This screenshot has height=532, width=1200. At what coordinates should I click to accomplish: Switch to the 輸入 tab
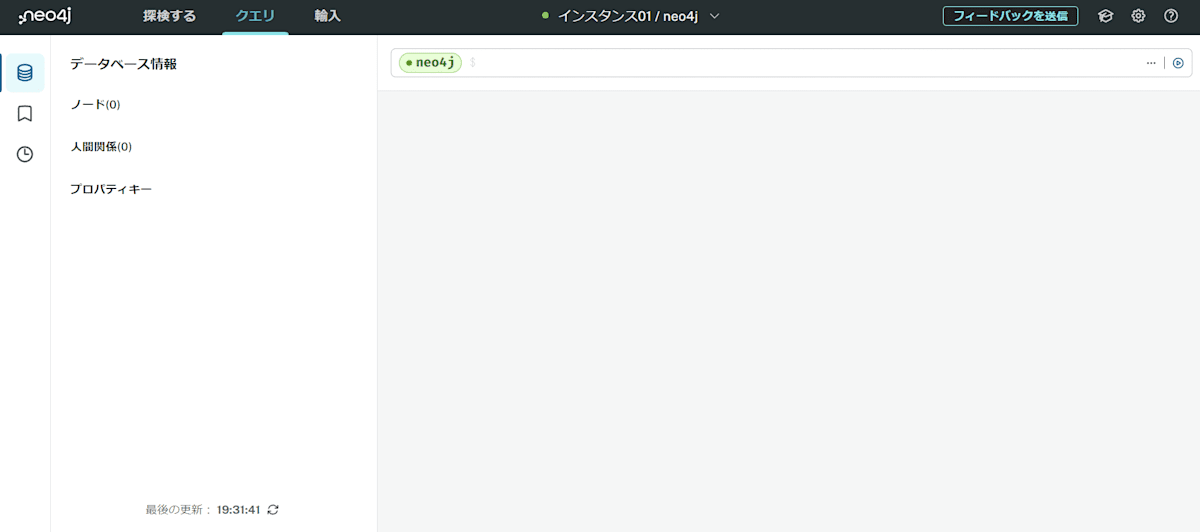(327, 16)
